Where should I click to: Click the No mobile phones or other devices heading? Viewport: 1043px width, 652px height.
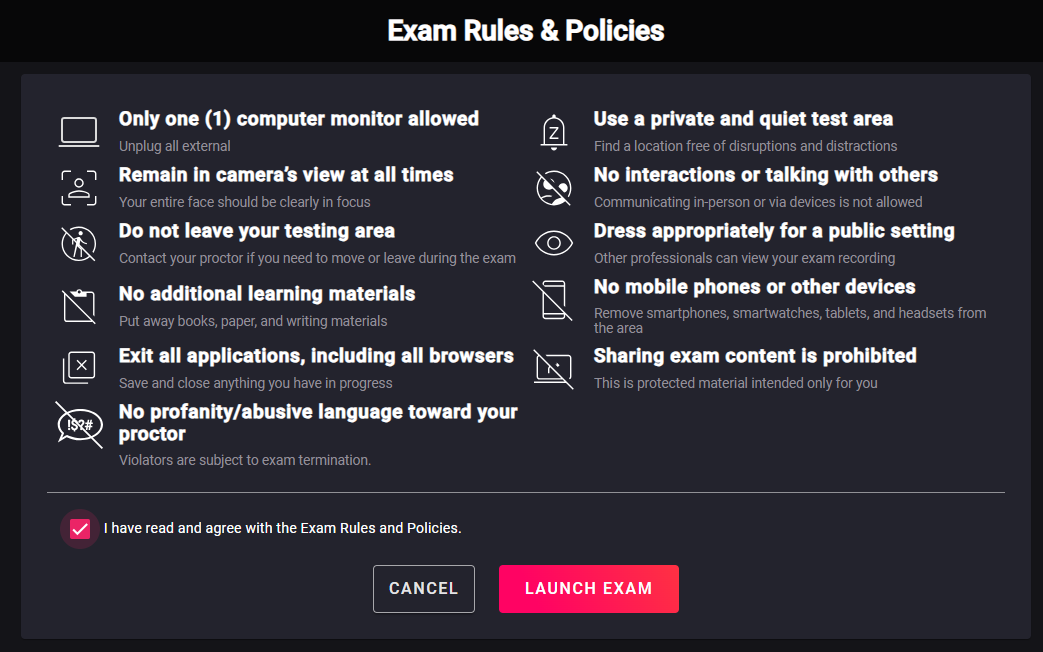click(754, 287)
